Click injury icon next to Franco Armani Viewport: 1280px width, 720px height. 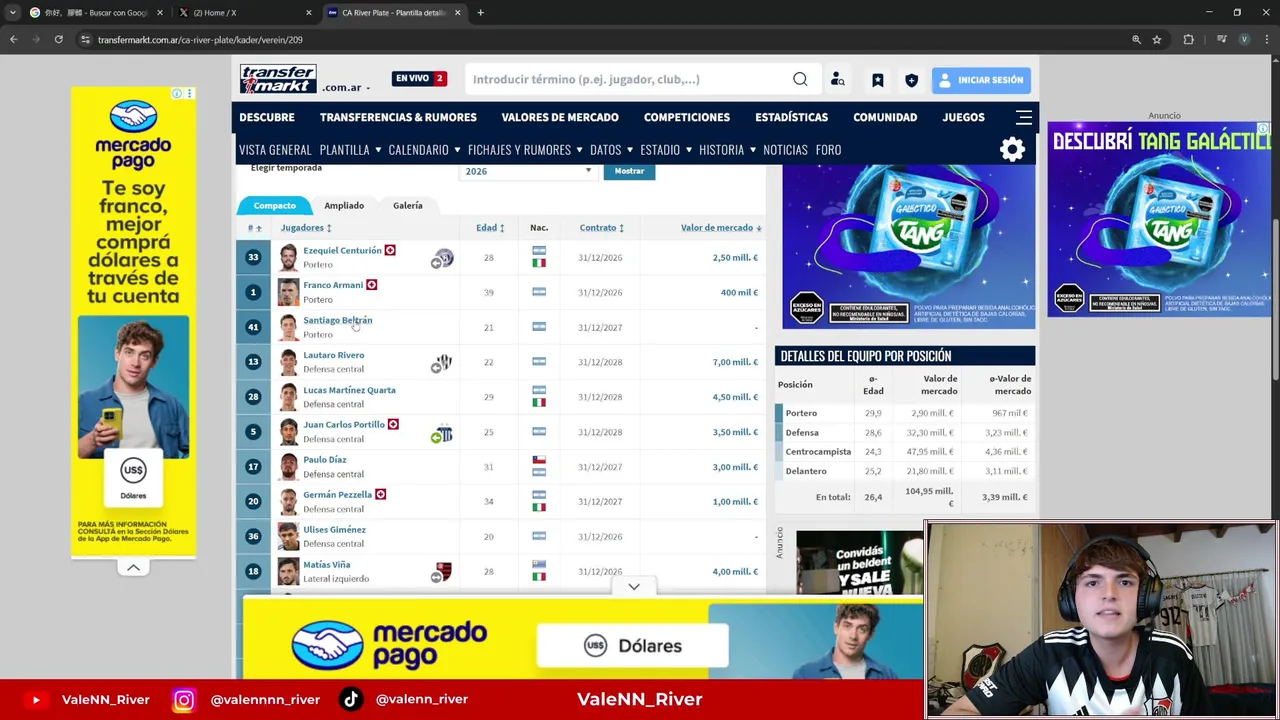[x=371, y=285]
